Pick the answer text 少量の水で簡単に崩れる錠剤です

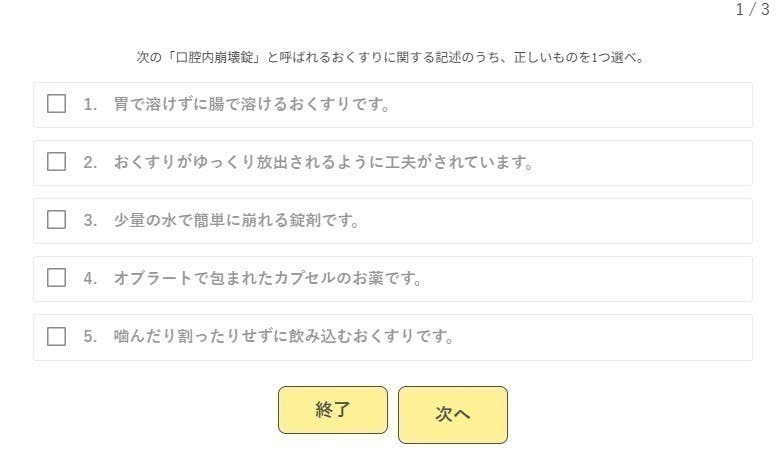pyautogui.click(x=236, y=221)
